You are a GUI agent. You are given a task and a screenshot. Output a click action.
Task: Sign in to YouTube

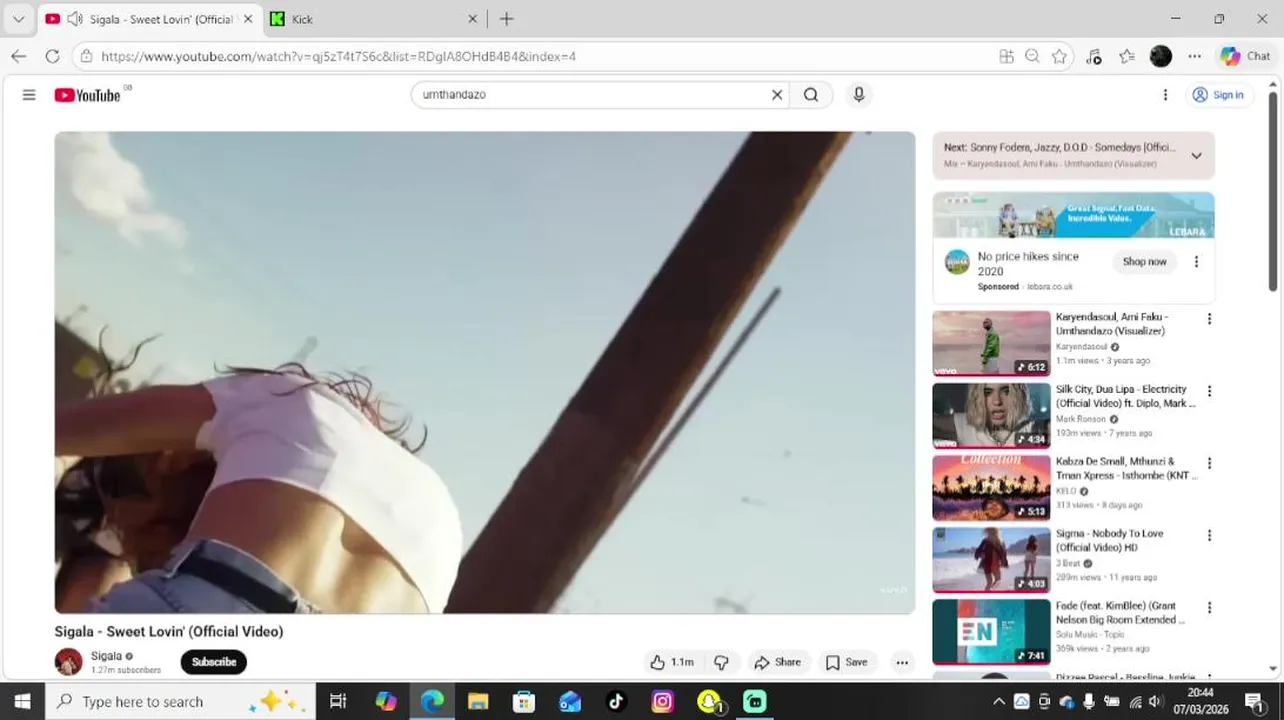(x=1218, y=95)
